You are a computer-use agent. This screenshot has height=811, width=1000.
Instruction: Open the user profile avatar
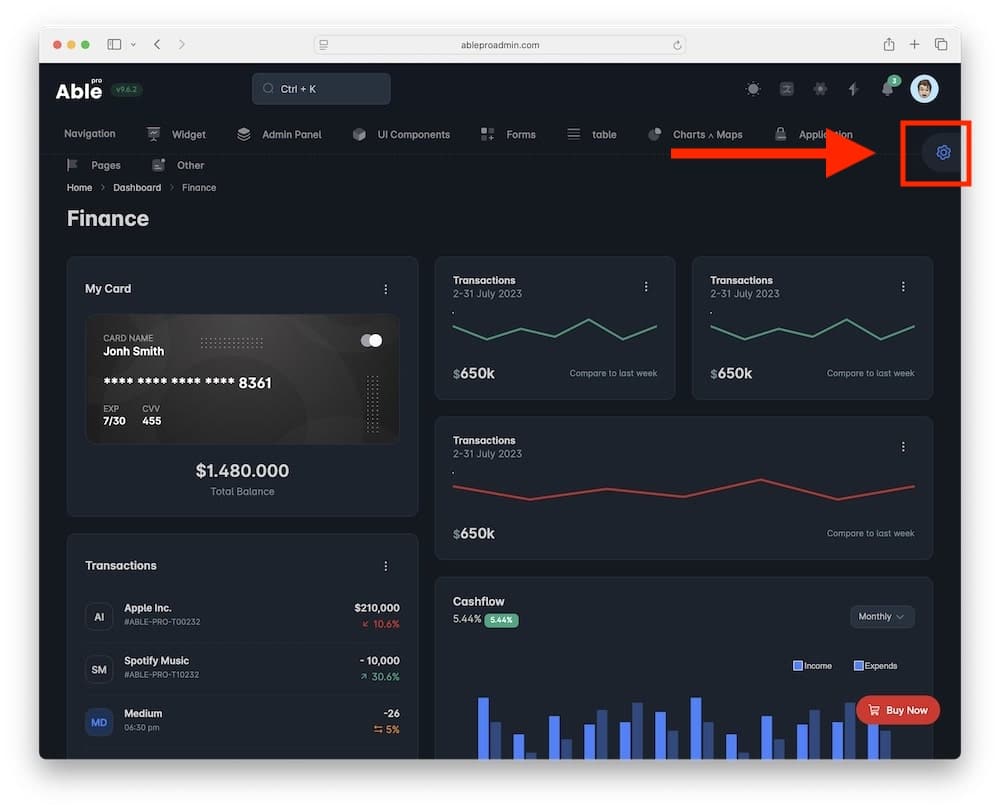[924, 89]
